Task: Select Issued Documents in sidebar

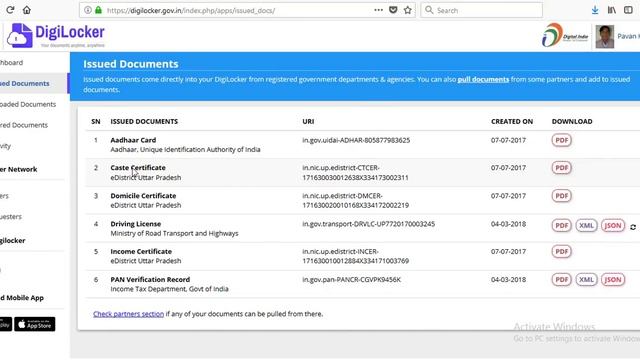Action: click(24, 83)
